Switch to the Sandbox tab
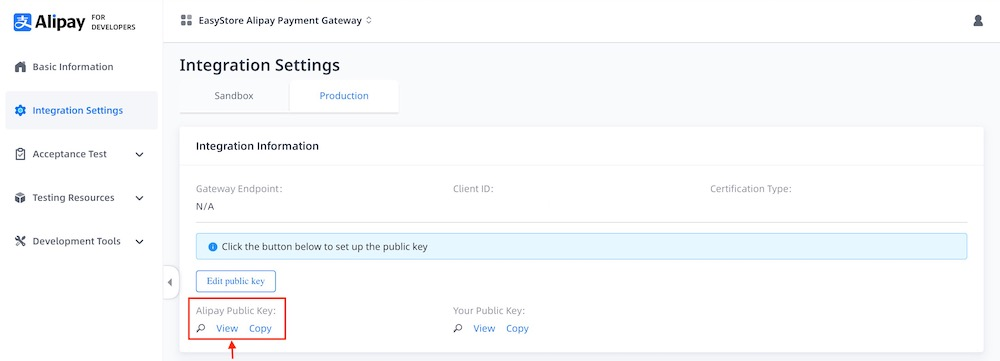This screenshot has width=1000, height=361. click(234, 96)
